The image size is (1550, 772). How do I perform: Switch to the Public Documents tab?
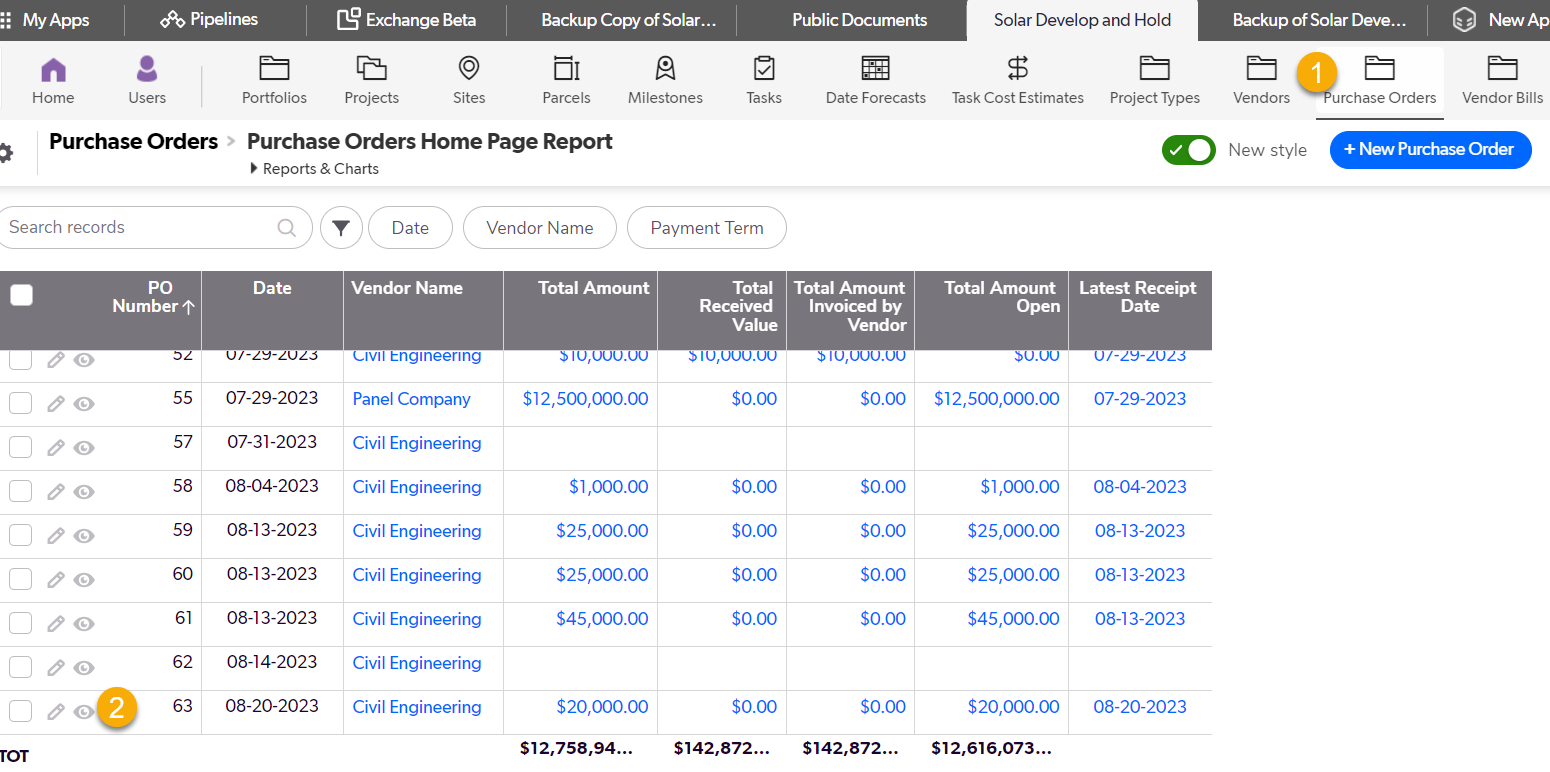point(860,20)
